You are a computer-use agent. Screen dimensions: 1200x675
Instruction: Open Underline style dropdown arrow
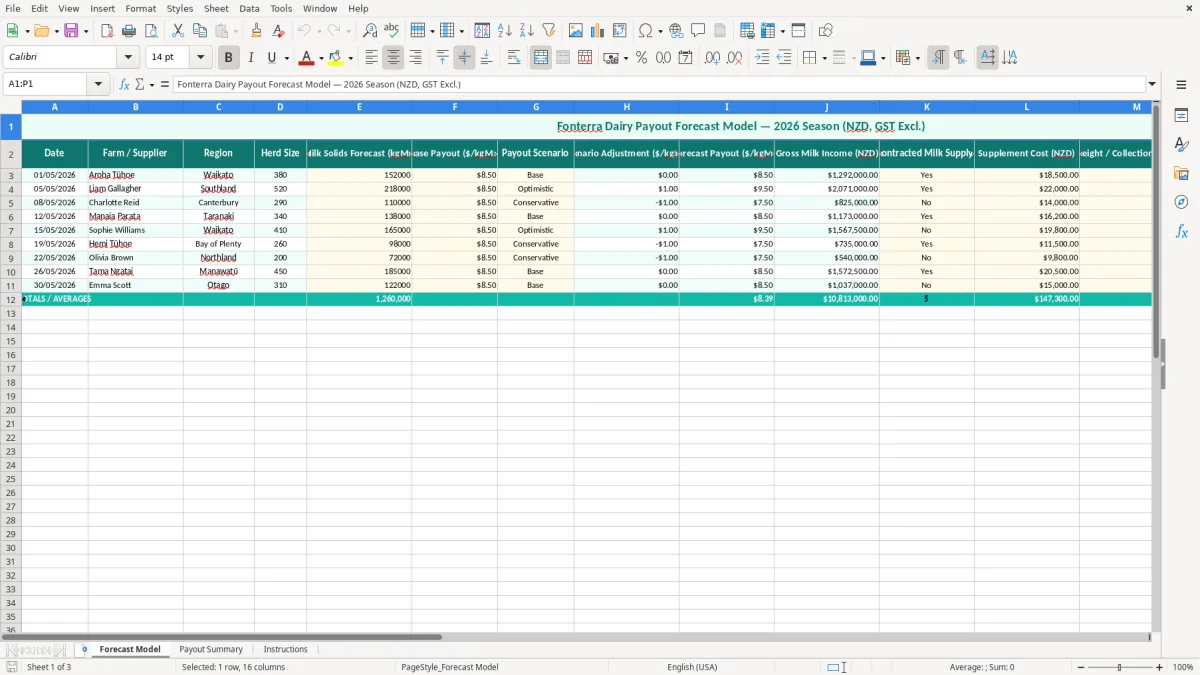pos(286,58)
